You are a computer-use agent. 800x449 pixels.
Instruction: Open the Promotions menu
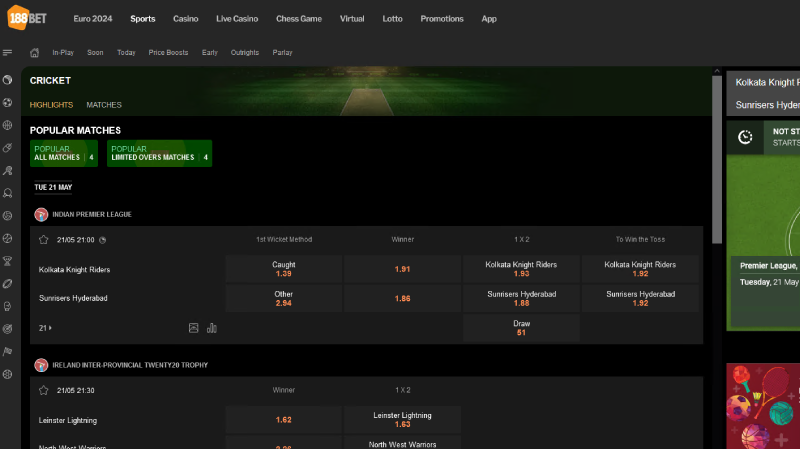(442, 19)
